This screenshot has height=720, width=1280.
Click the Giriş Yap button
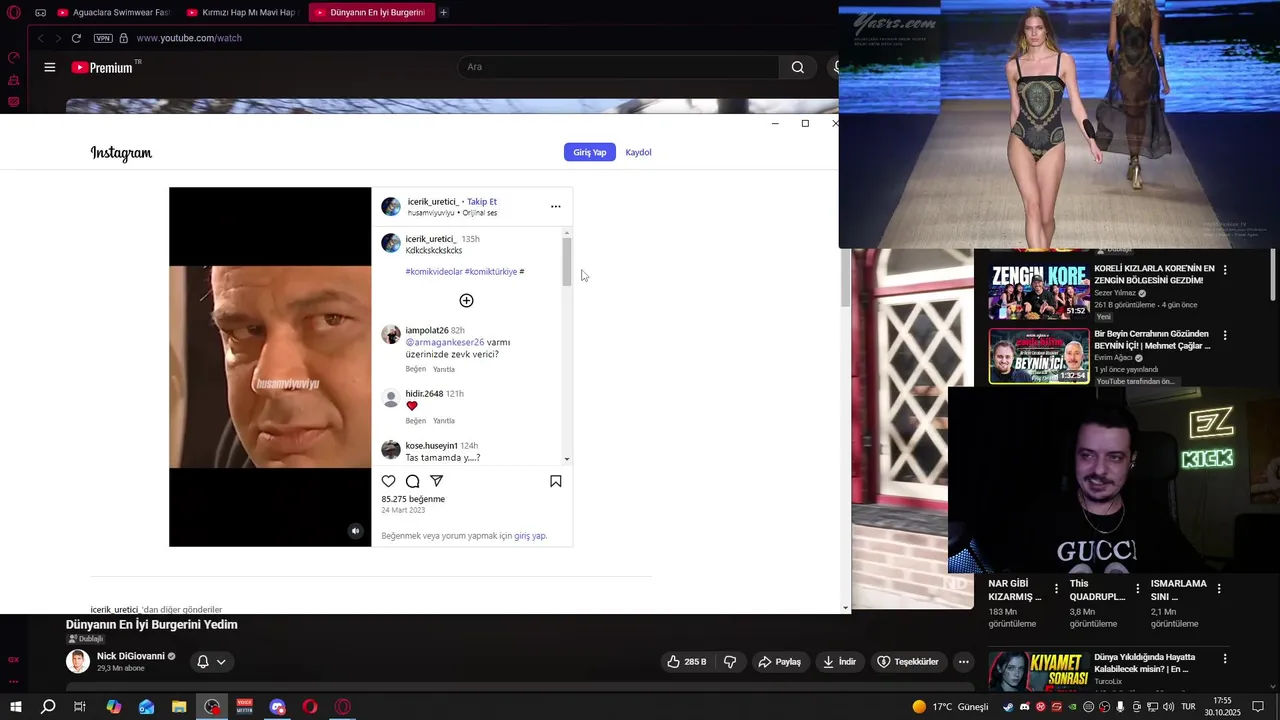point(590,152)
